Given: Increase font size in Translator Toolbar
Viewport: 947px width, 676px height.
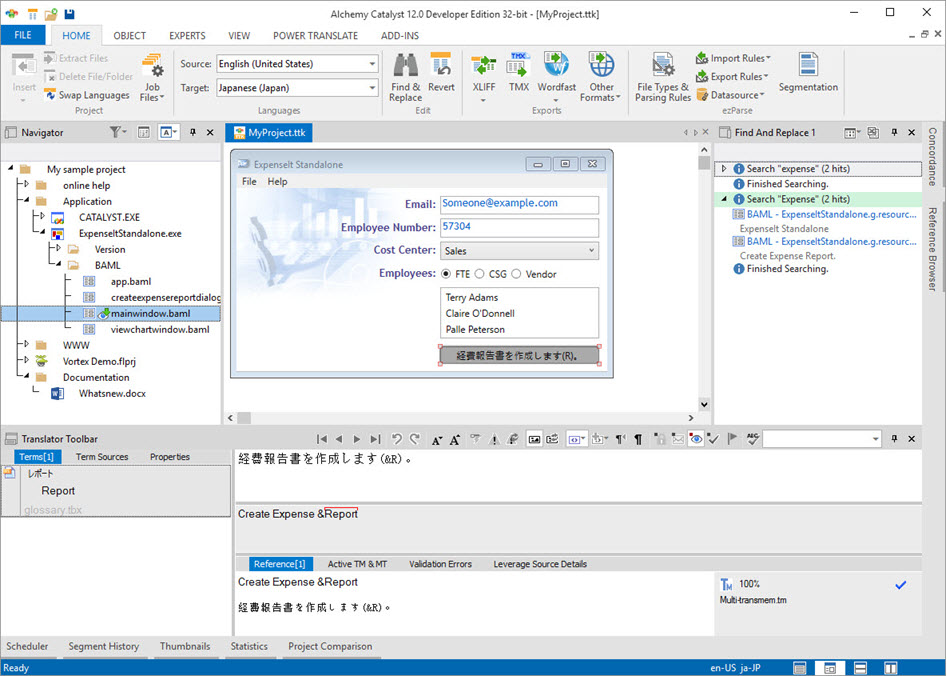Looking at the screenshot, I should [x=455, y=439].
